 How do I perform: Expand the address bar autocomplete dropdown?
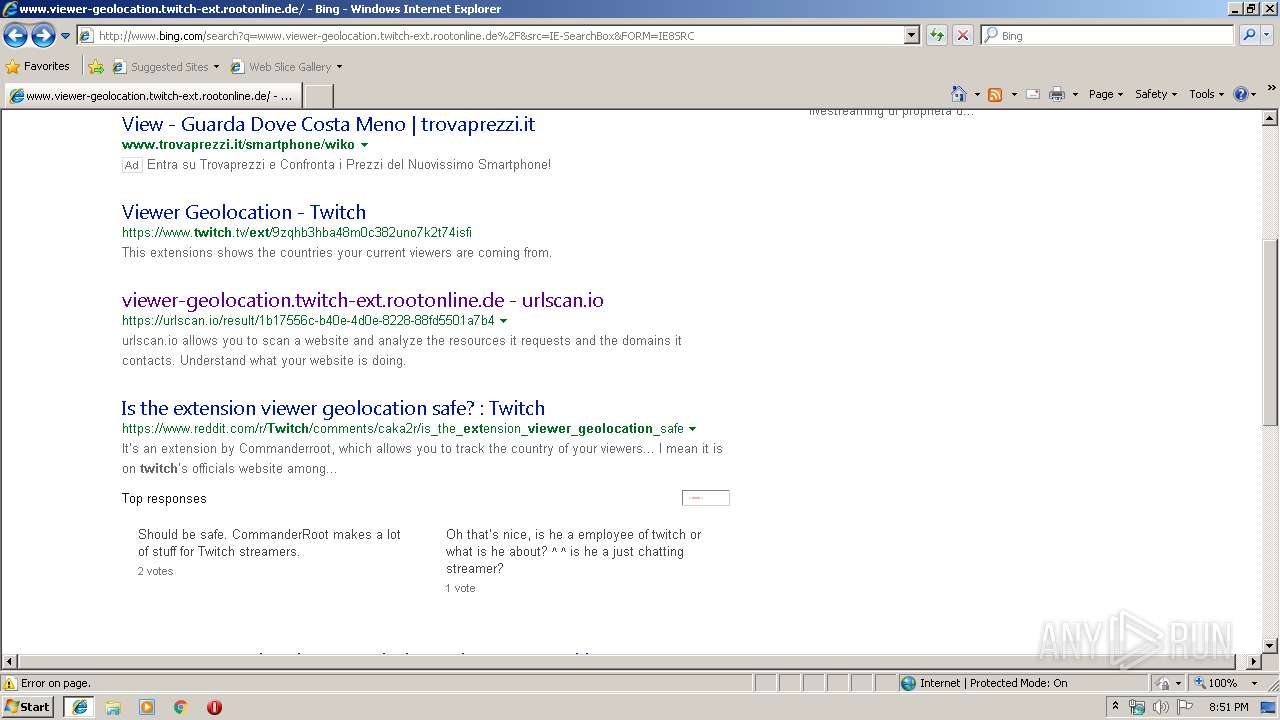pyautogui.click(x=911, y=36)
